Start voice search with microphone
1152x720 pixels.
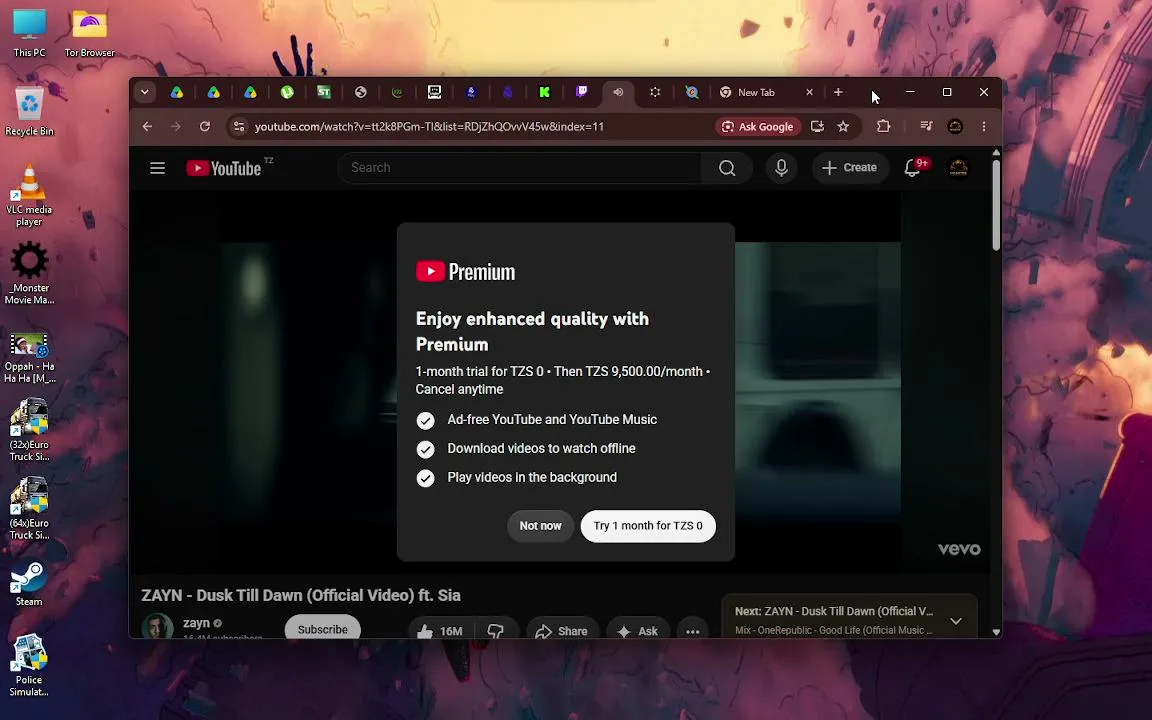pyautogui.click(x=782, y=168)
